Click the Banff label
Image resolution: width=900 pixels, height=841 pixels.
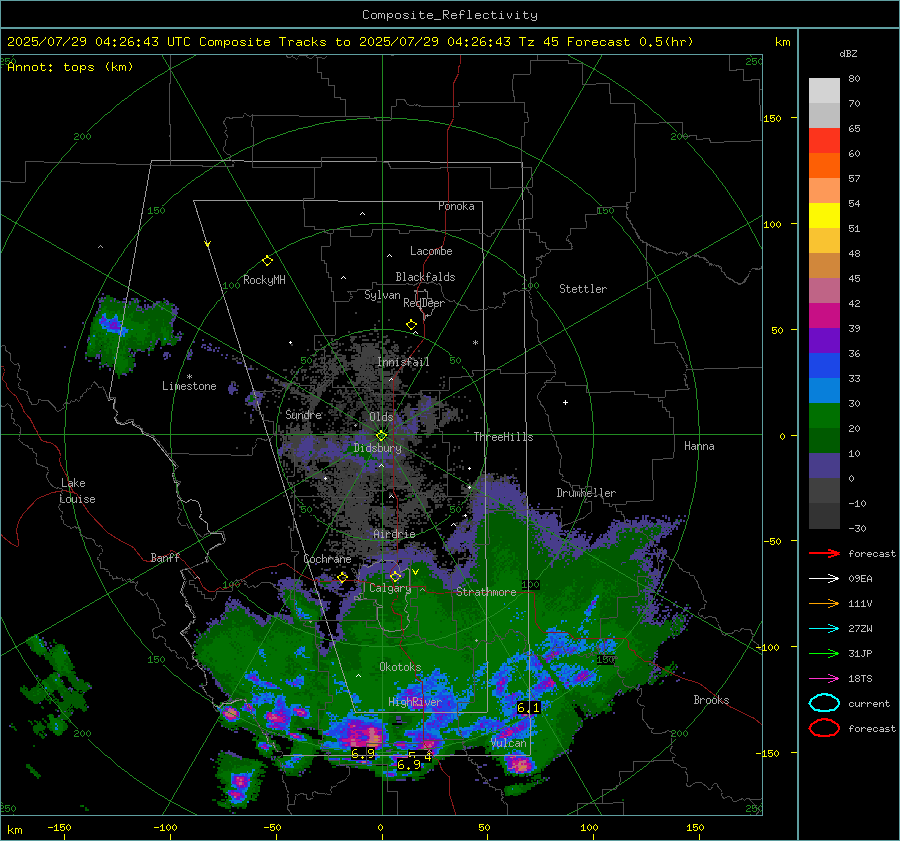165,557
